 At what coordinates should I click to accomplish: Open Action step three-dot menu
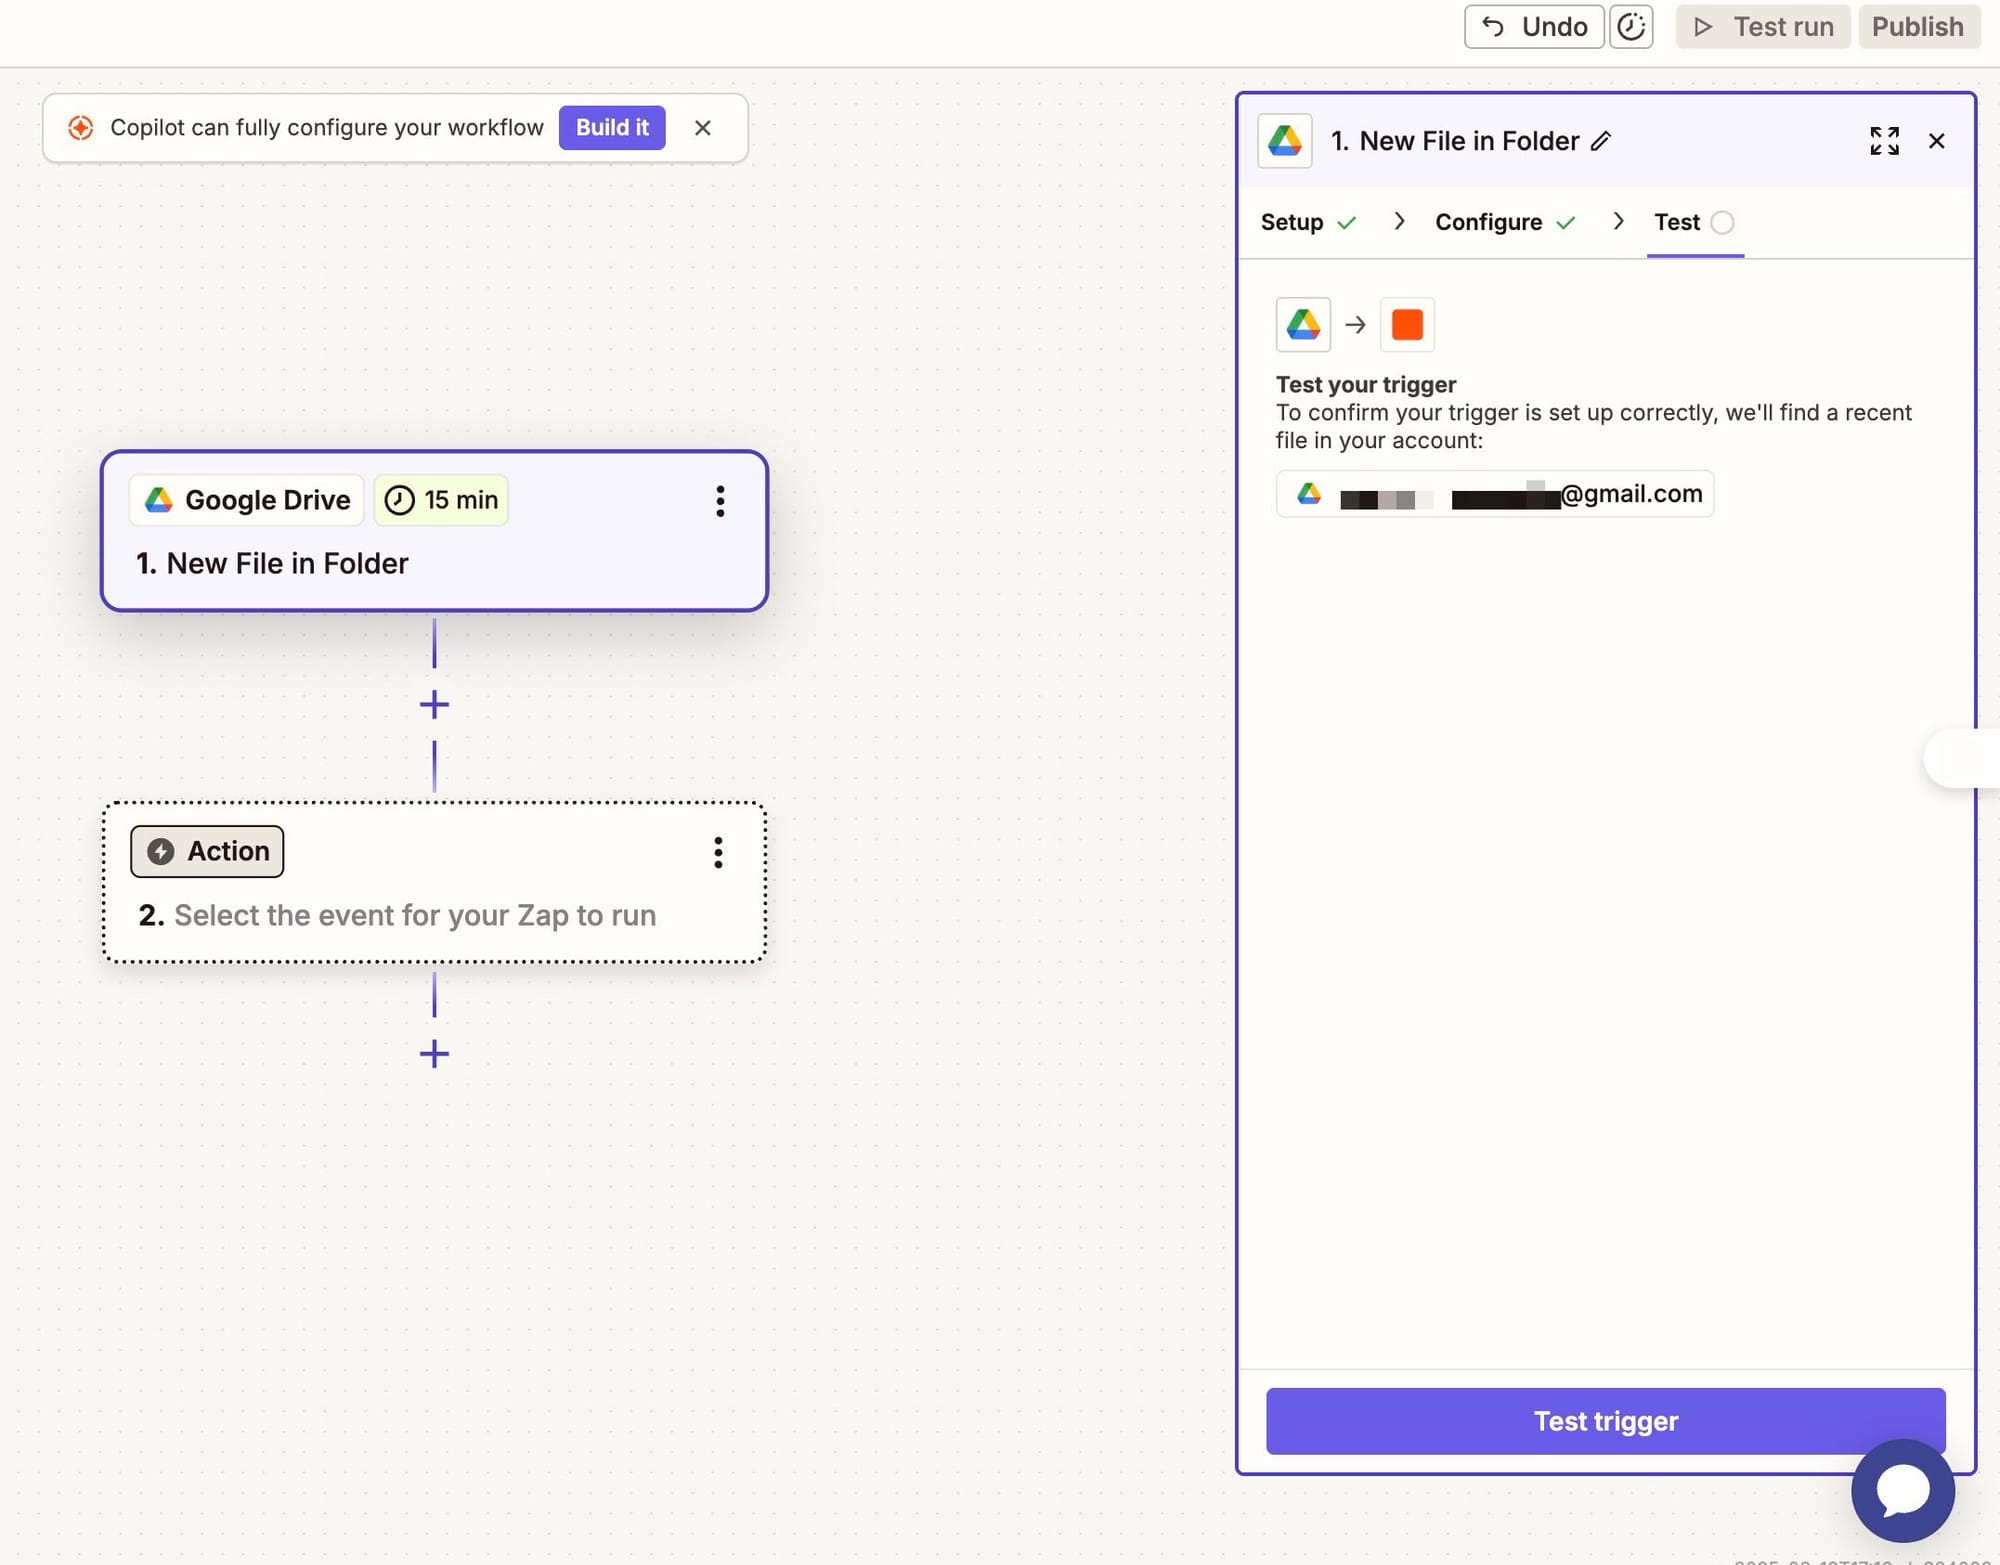pyautogui.click(x=718, y=852)
